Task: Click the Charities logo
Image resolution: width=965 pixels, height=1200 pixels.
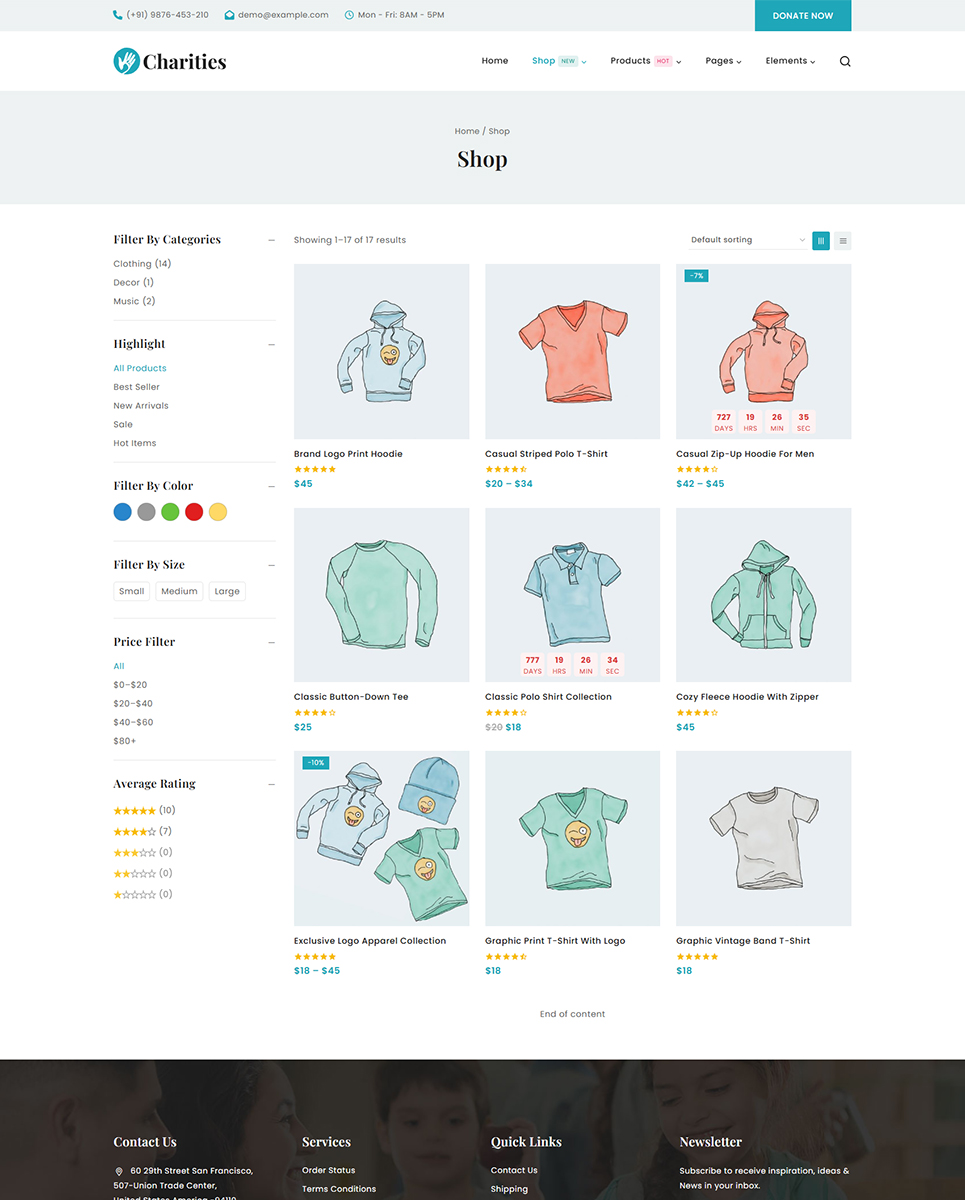Action: 169,60
